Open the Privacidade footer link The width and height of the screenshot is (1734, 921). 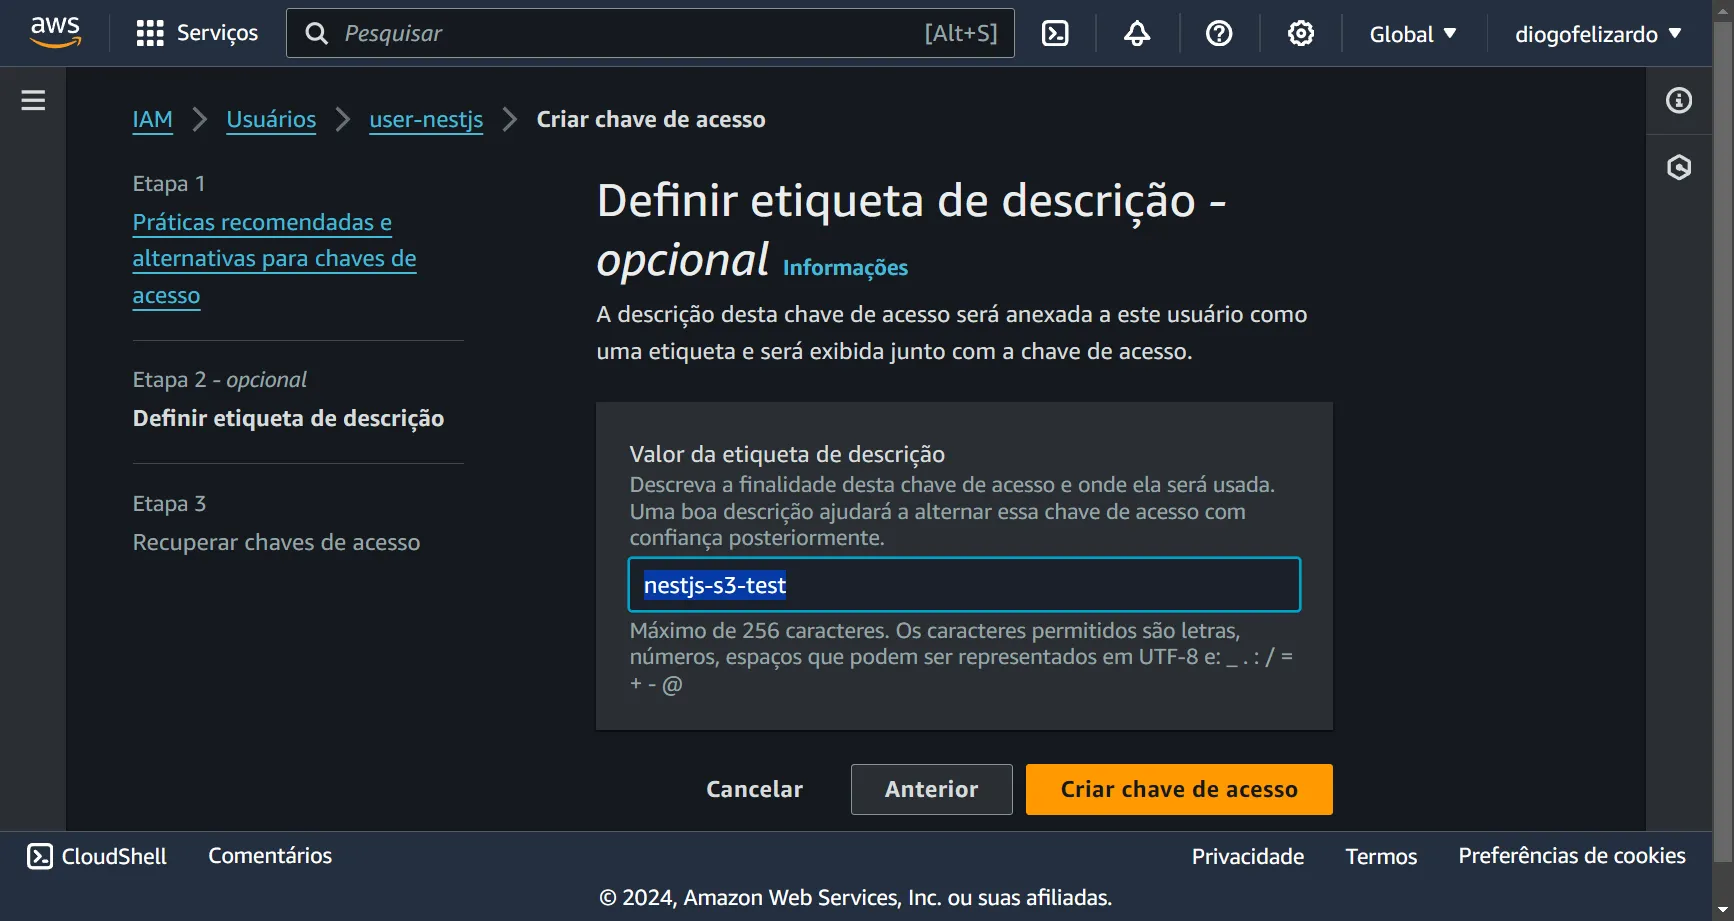(1247, 856)
